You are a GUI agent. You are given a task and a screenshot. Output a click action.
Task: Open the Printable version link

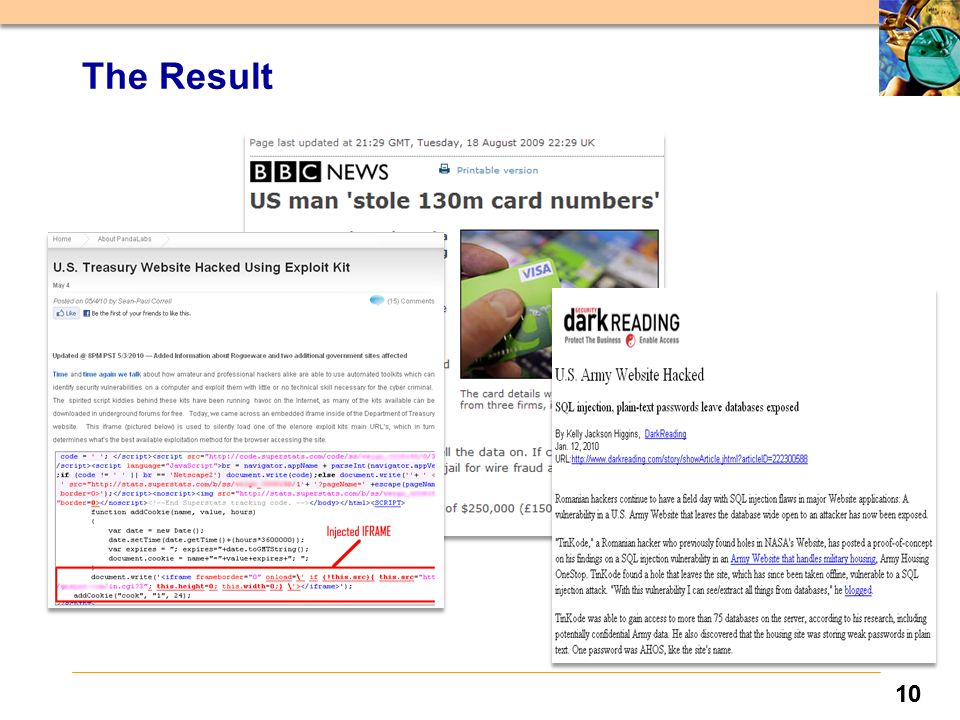tap(497, 170)
